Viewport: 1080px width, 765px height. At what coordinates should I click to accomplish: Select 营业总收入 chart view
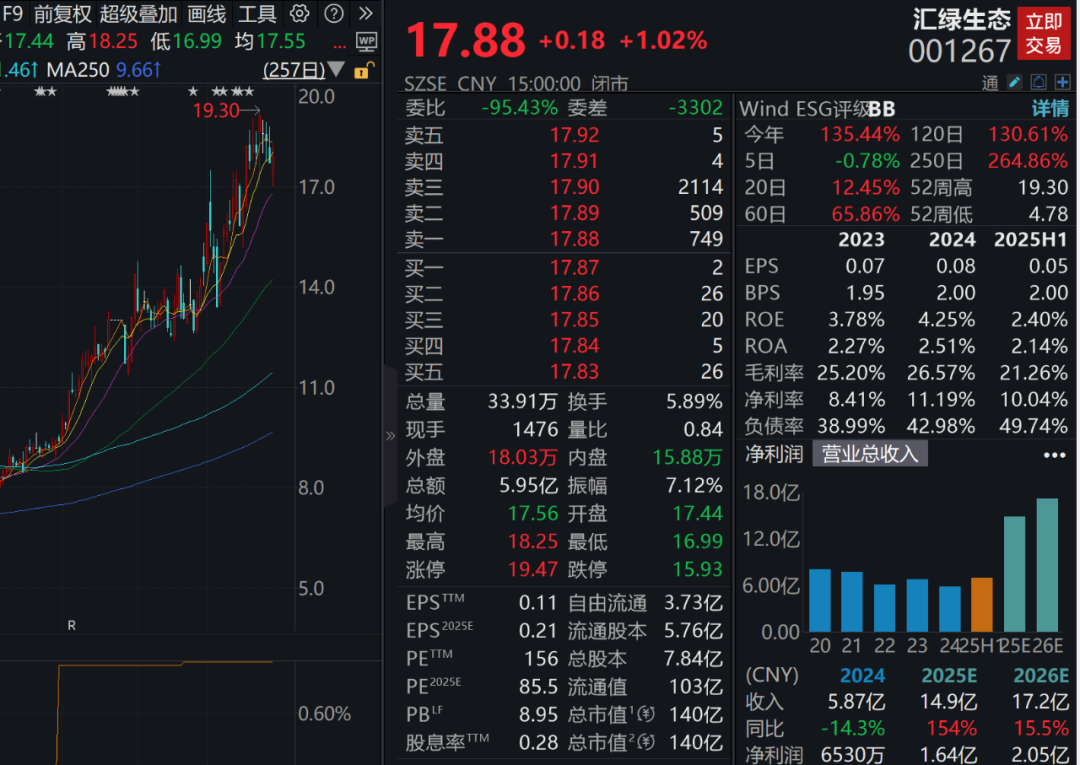(869, 454)
